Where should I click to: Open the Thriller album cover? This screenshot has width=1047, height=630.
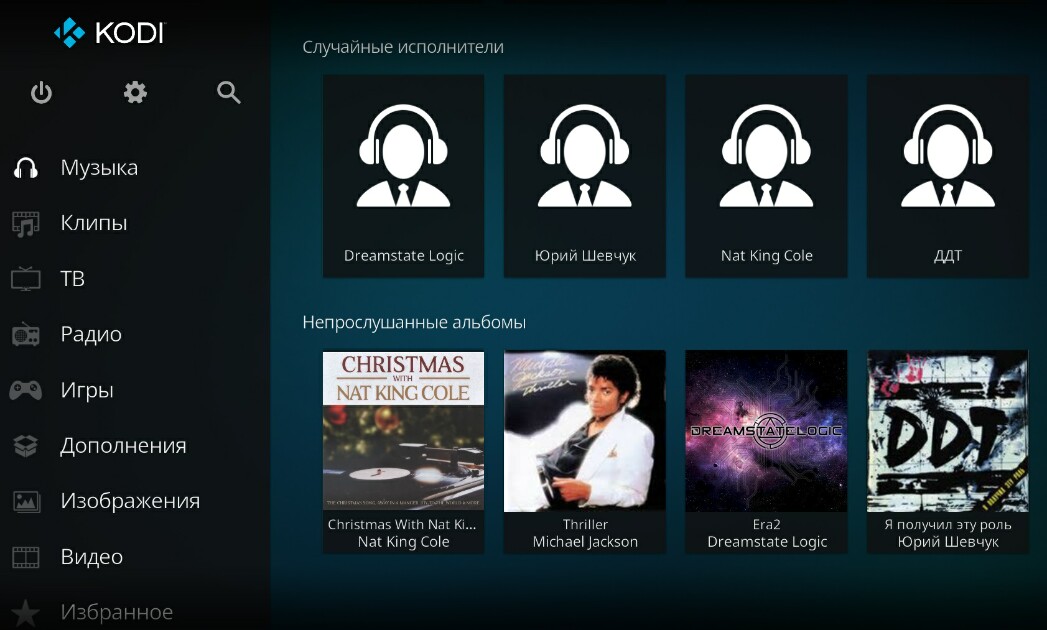point(585,431)
